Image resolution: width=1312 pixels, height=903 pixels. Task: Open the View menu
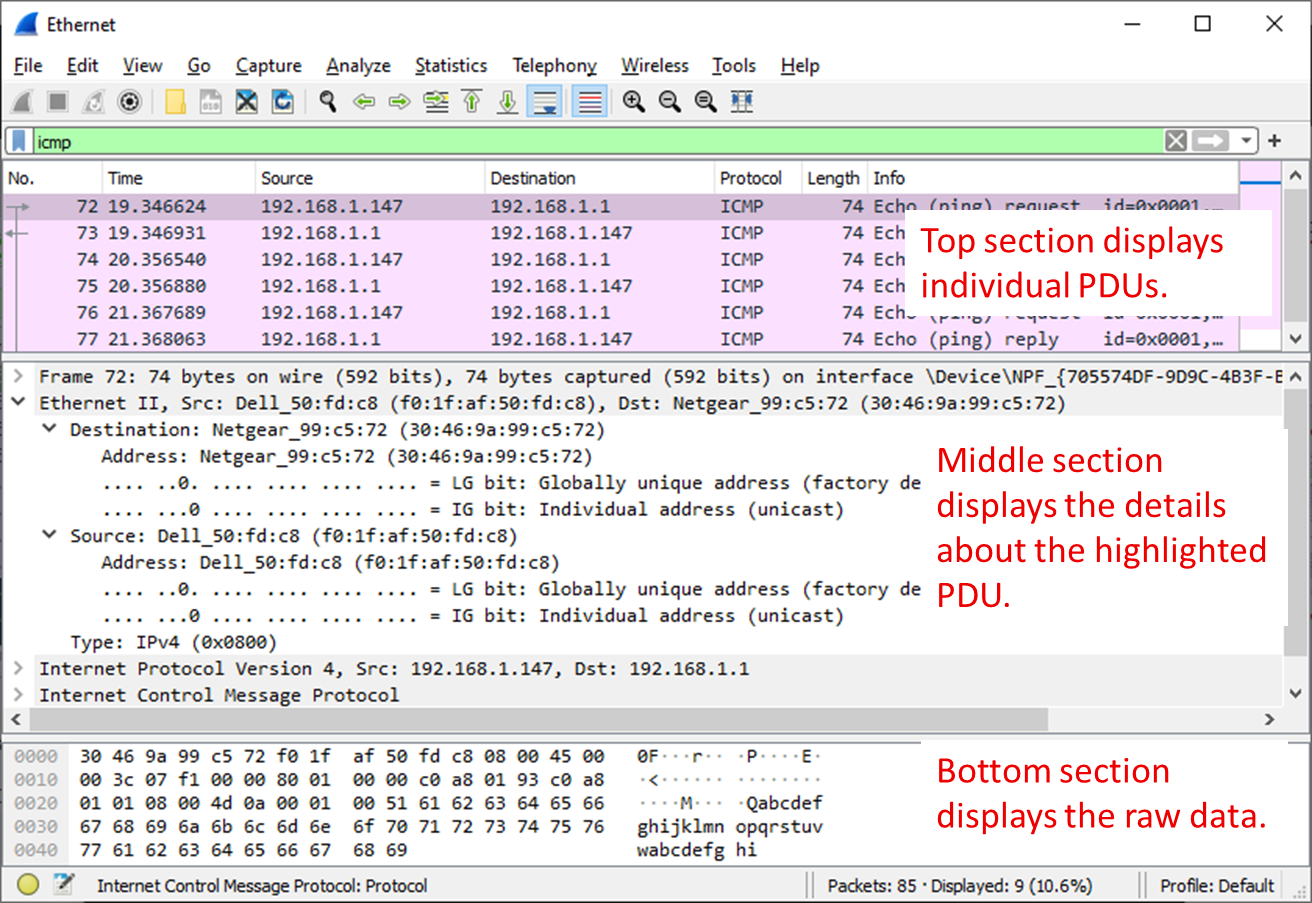(x=142, y=65)
